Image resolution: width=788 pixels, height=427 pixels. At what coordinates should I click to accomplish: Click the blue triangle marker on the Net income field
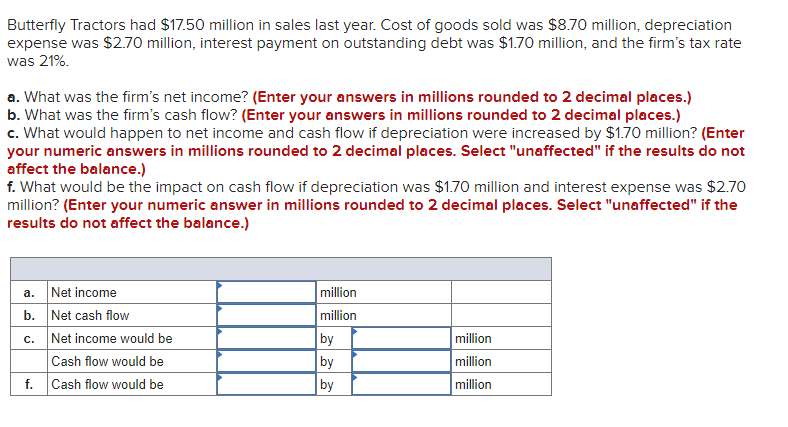[x=220, y=285]
